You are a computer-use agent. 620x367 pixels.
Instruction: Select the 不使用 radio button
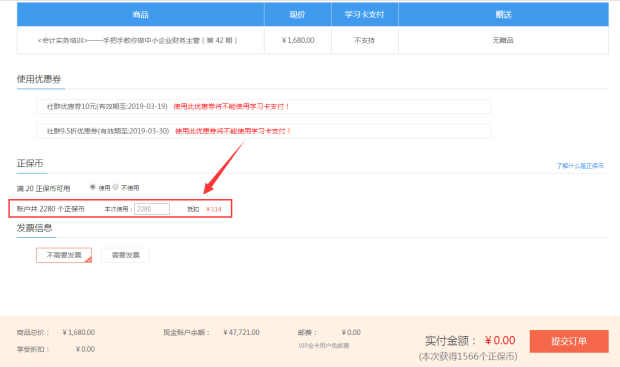click(115, 187)
